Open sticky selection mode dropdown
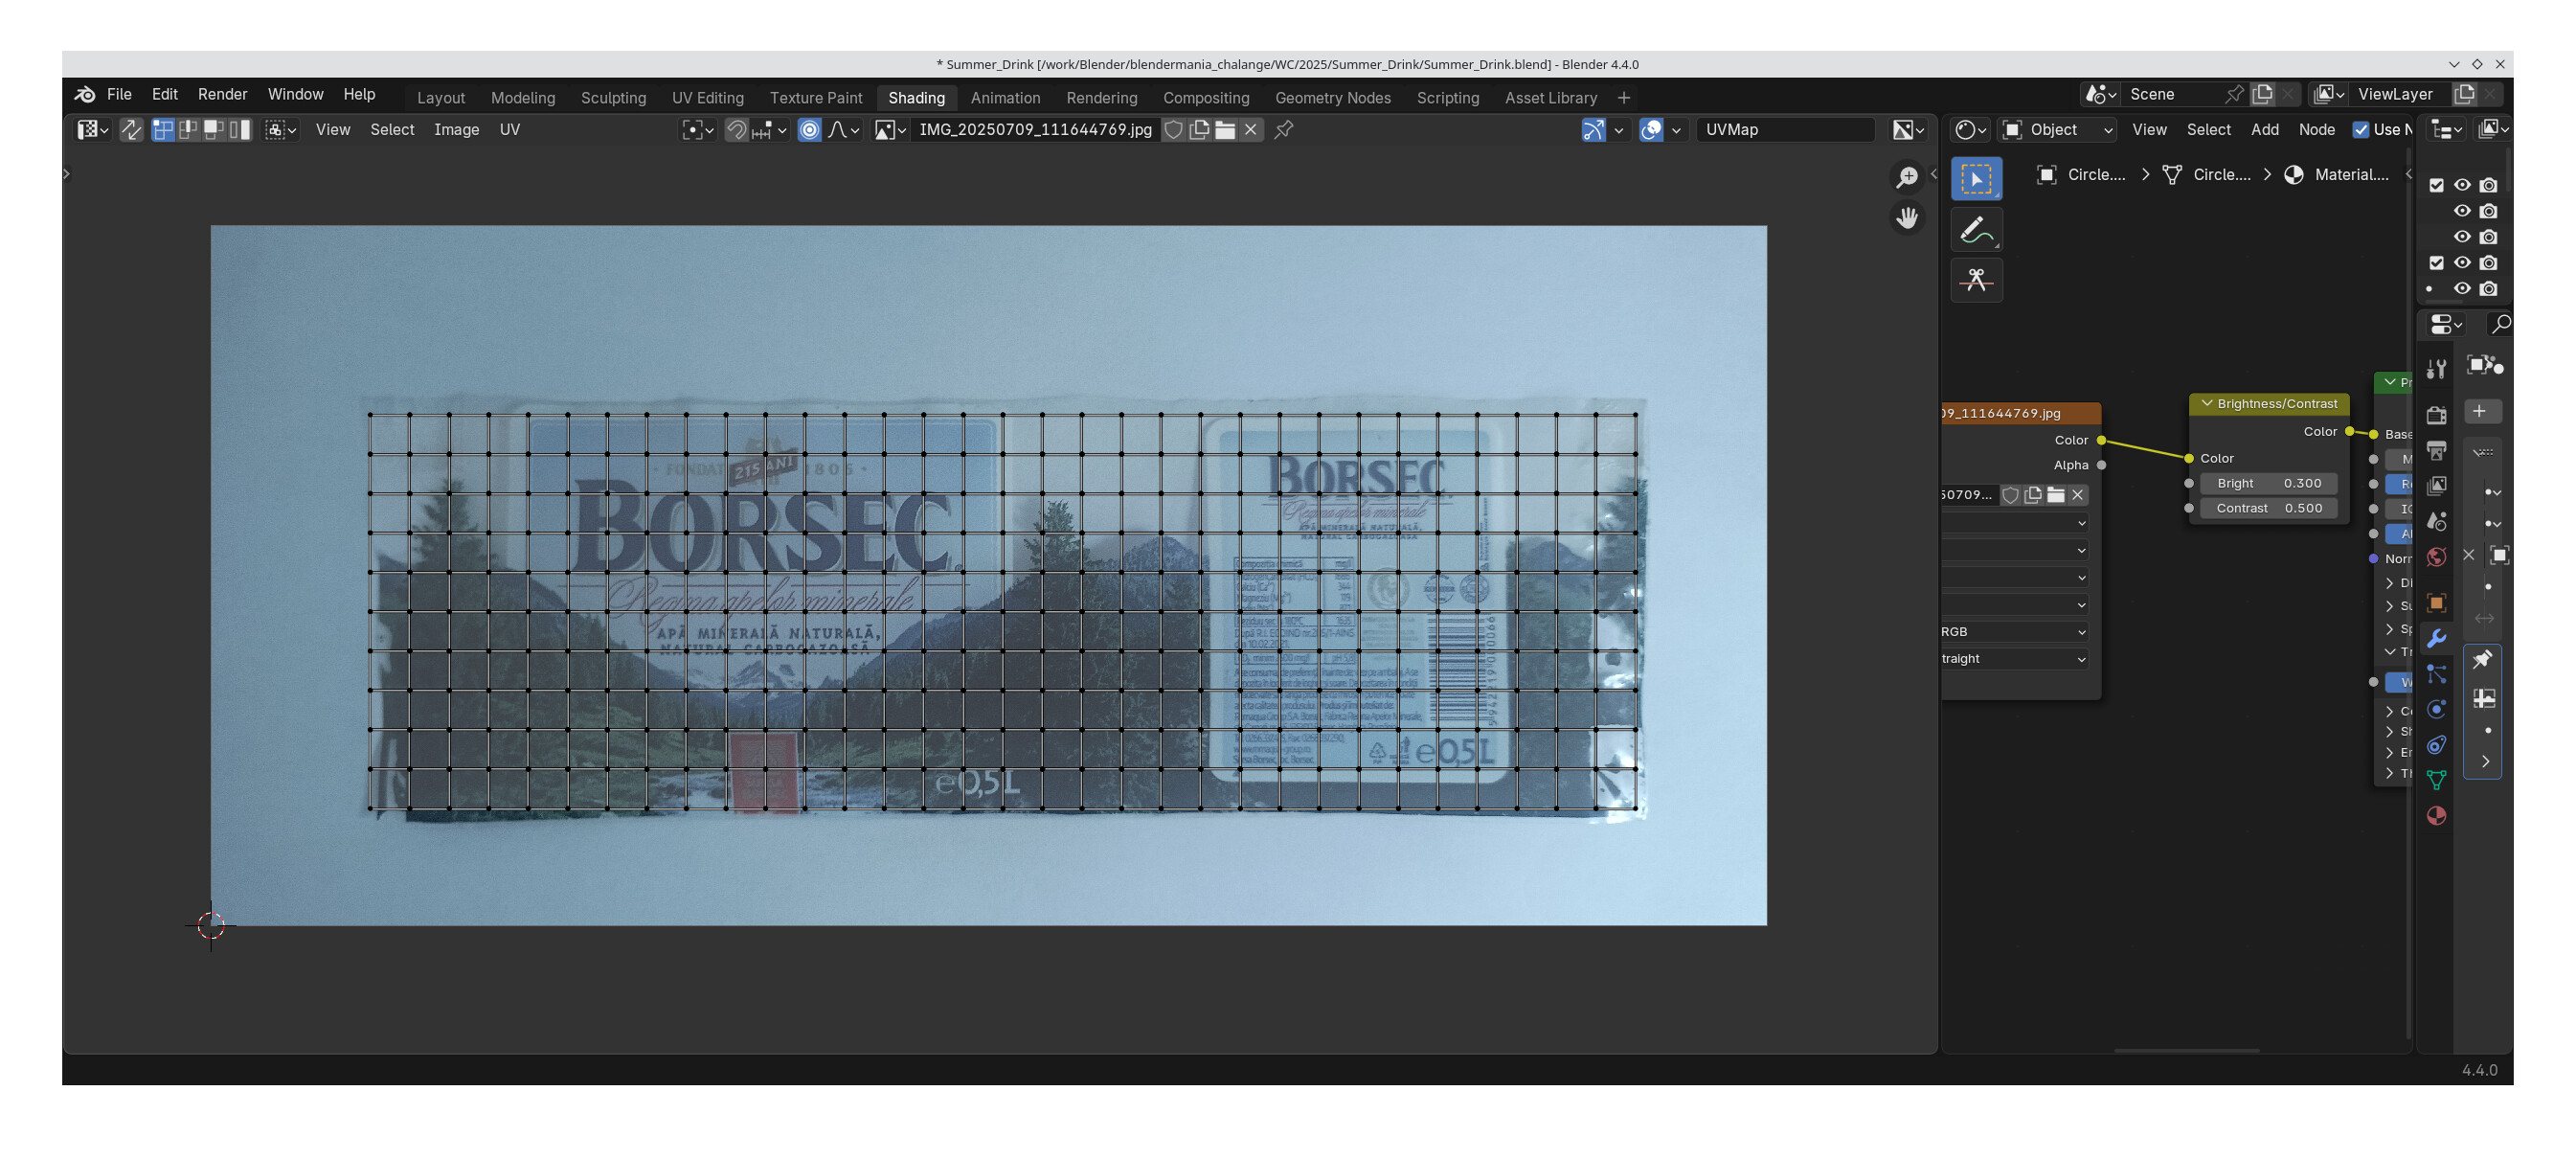2576x1159 pixels. pyautogui.click(x=280, y=129)
